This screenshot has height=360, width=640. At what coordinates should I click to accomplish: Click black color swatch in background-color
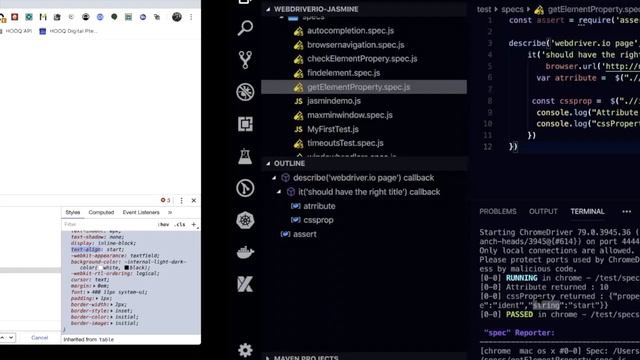click(x=127, y=268)
